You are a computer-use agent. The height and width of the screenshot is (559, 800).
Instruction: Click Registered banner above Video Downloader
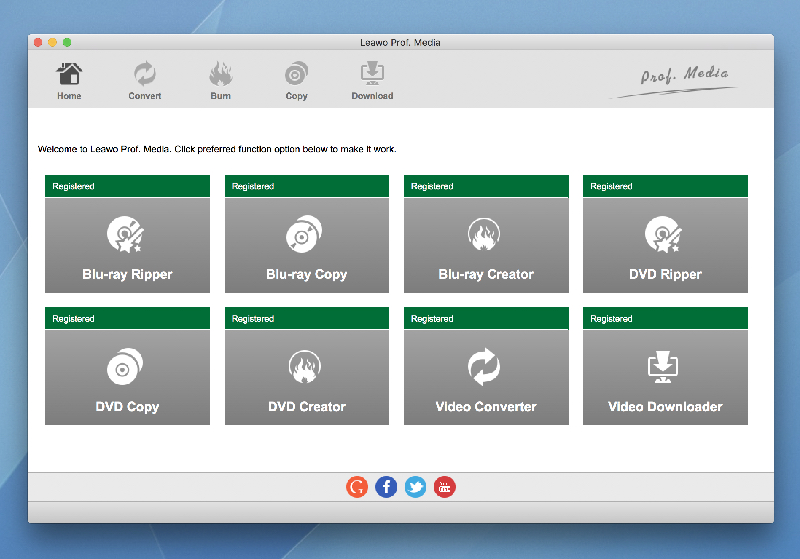(x=665, y=318)
